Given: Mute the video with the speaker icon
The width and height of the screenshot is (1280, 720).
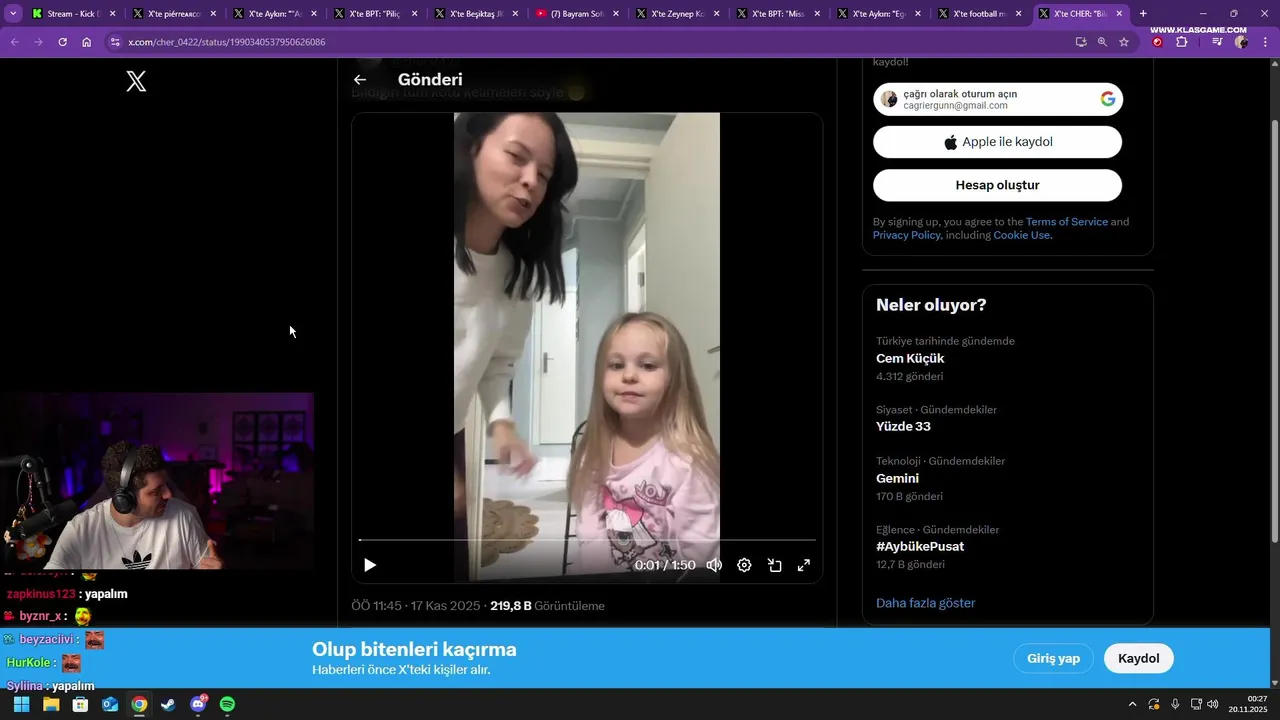Looking at the screenshot, I should click(x=714, y=565).
